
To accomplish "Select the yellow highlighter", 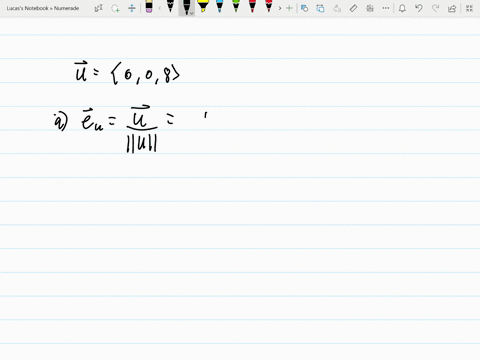I will tap(203, 7).
